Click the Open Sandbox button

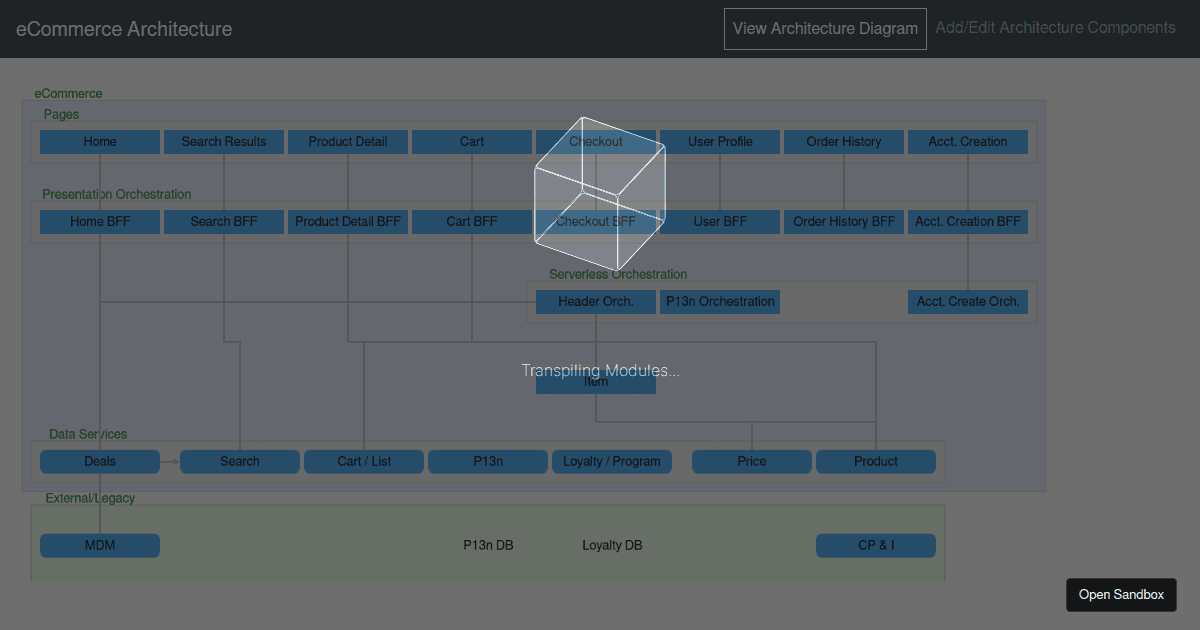(1121, 594)
